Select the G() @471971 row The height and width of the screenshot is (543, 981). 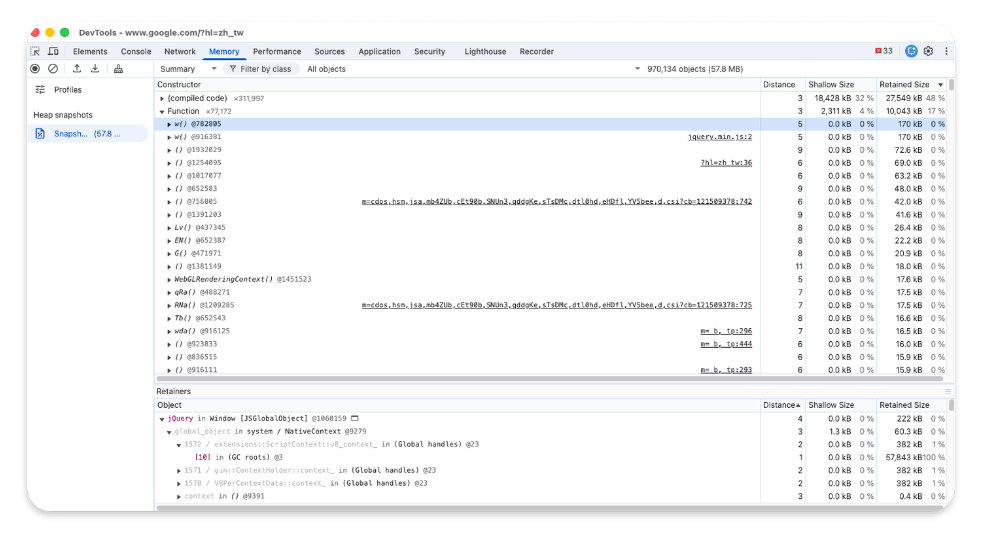tap(551, 253)
